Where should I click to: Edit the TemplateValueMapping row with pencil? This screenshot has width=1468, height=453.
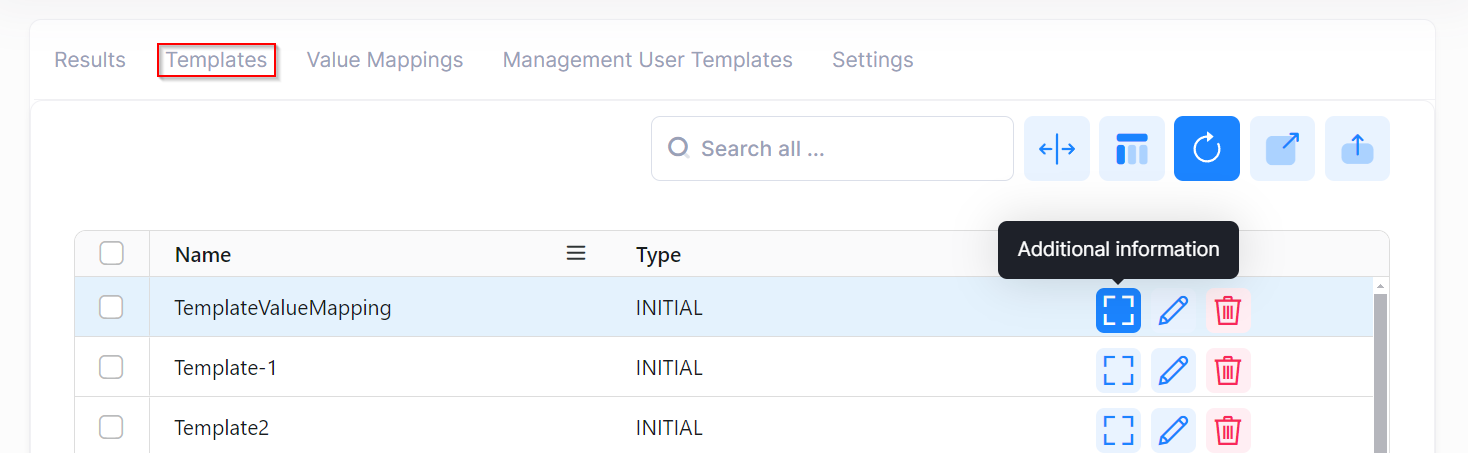click(1173, 310)
